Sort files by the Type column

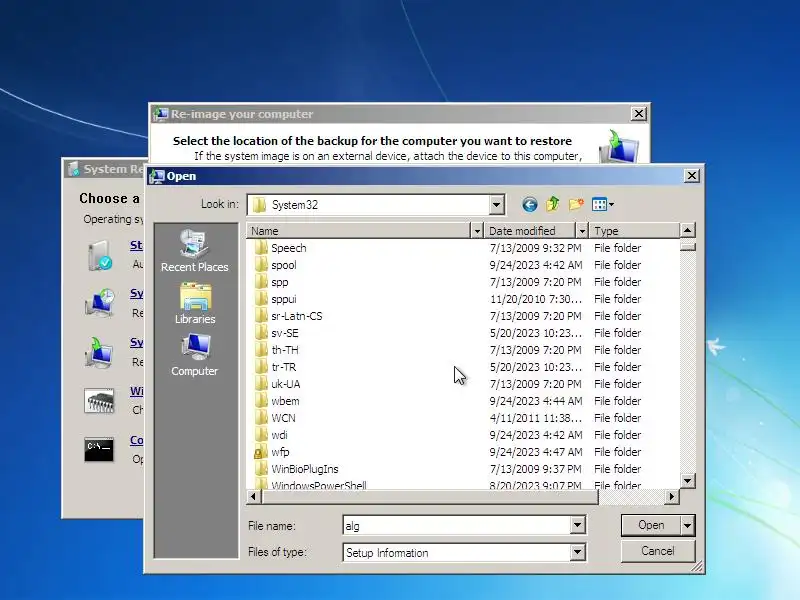coord(634,231)
